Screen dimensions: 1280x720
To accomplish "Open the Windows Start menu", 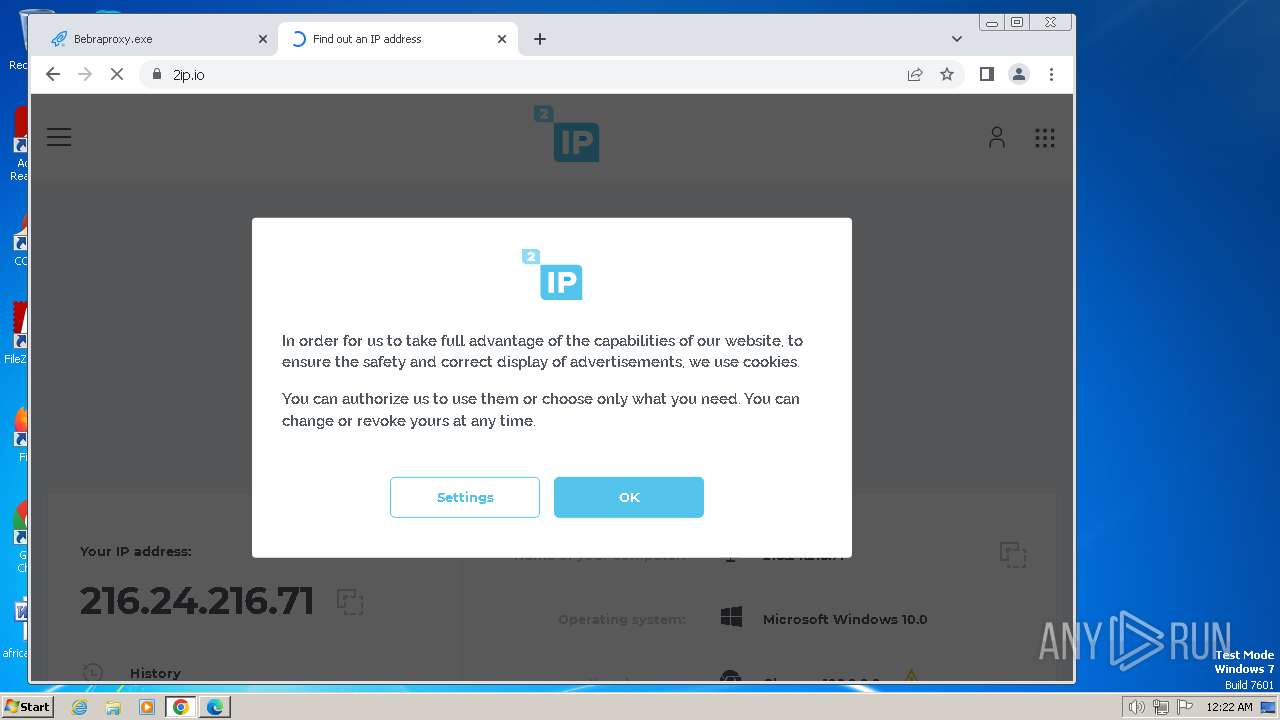I will [27, 706].
